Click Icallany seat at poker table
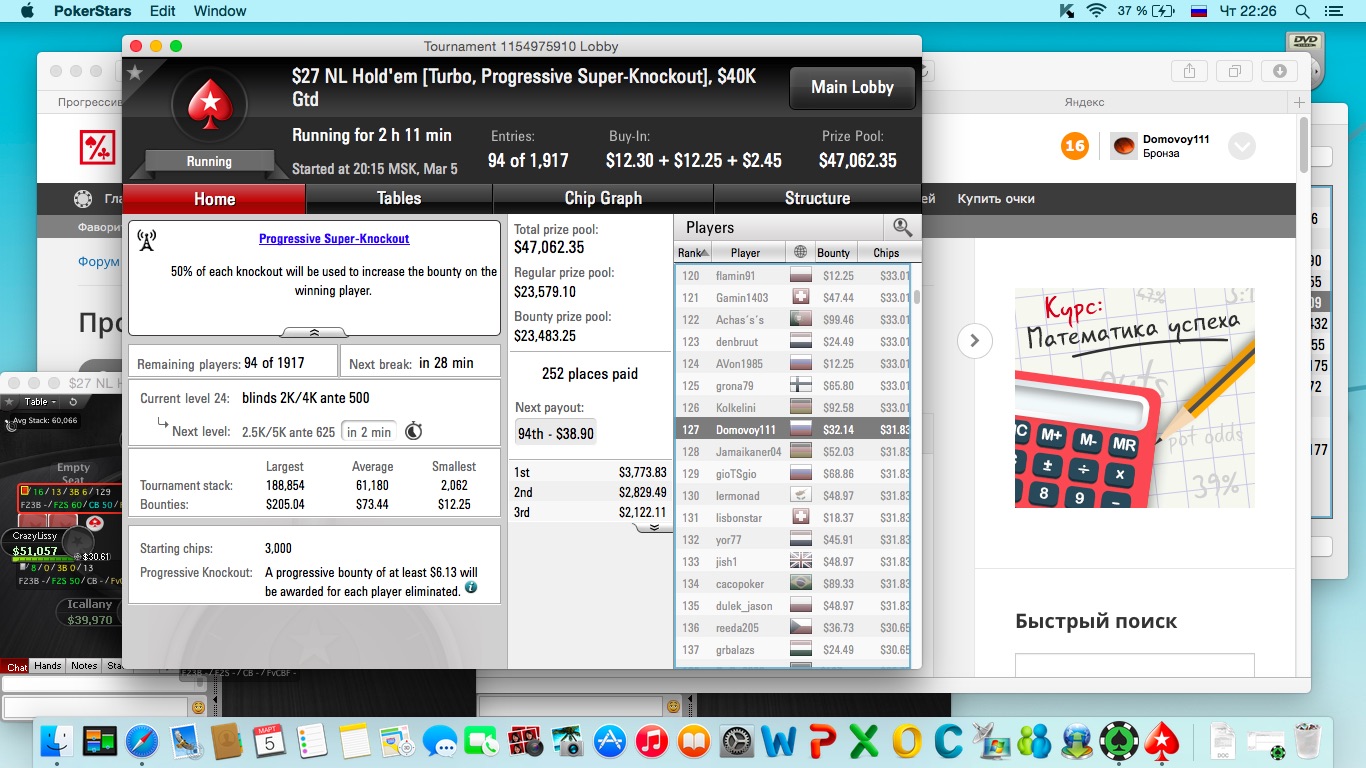This screenshot has height=768, width=1366. [90, 612]
